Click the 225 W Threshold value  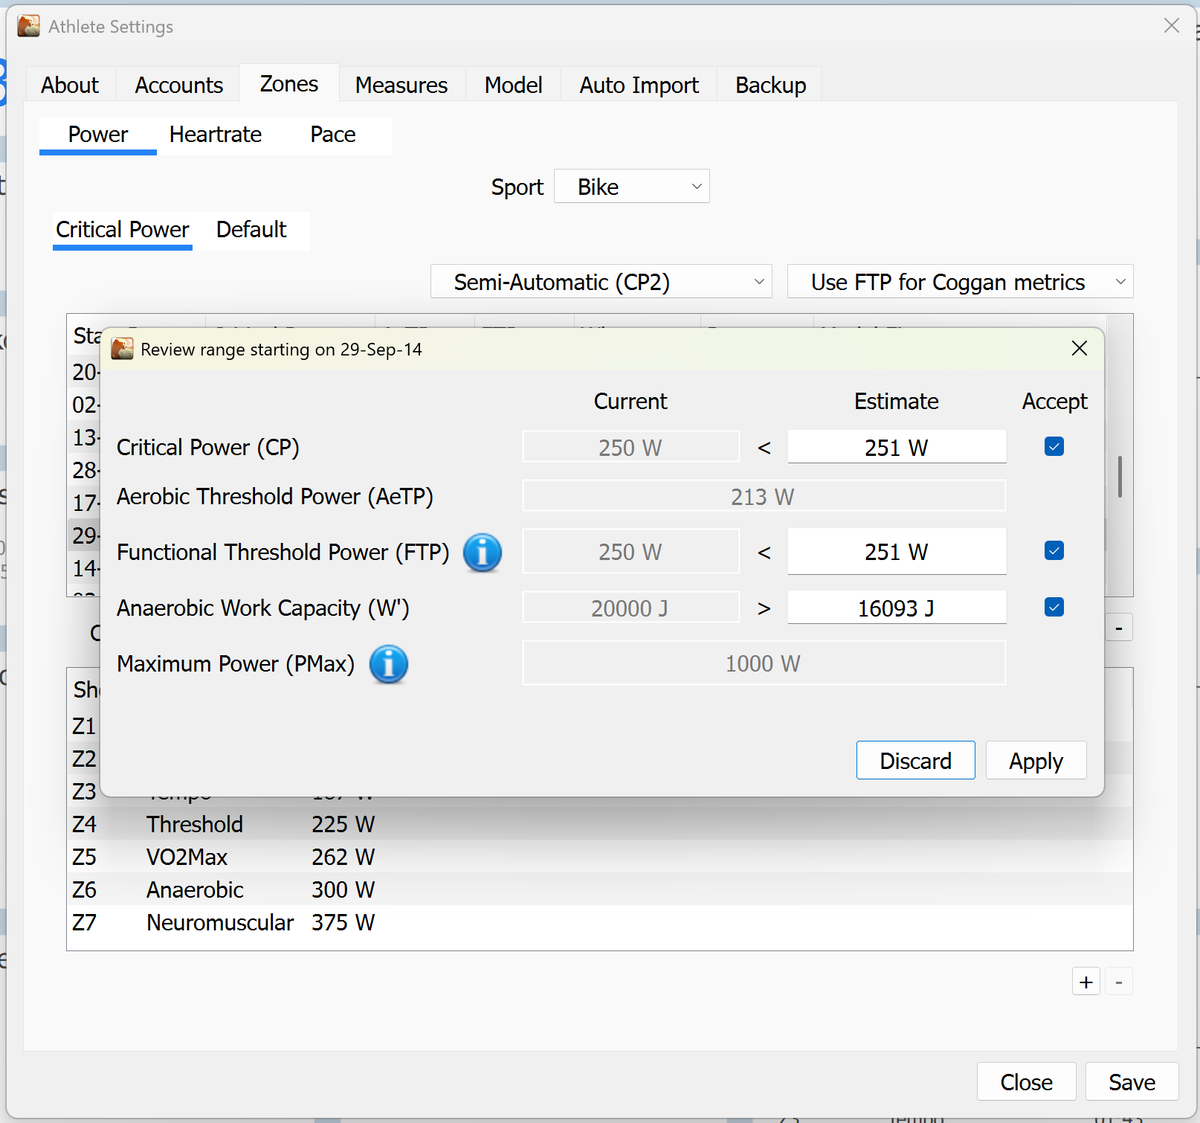point(343,824)
